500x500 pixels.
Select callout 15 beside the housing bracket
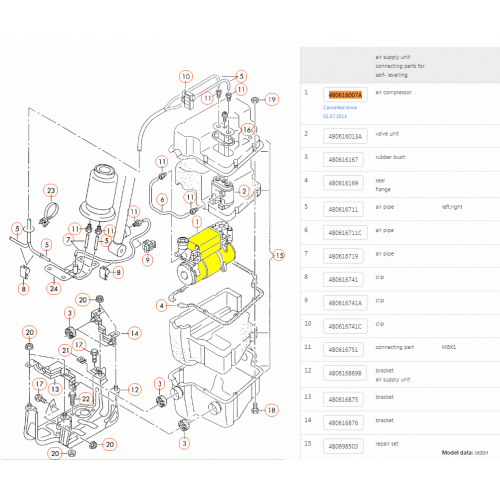pyautogui.click(x=279, y=256)
